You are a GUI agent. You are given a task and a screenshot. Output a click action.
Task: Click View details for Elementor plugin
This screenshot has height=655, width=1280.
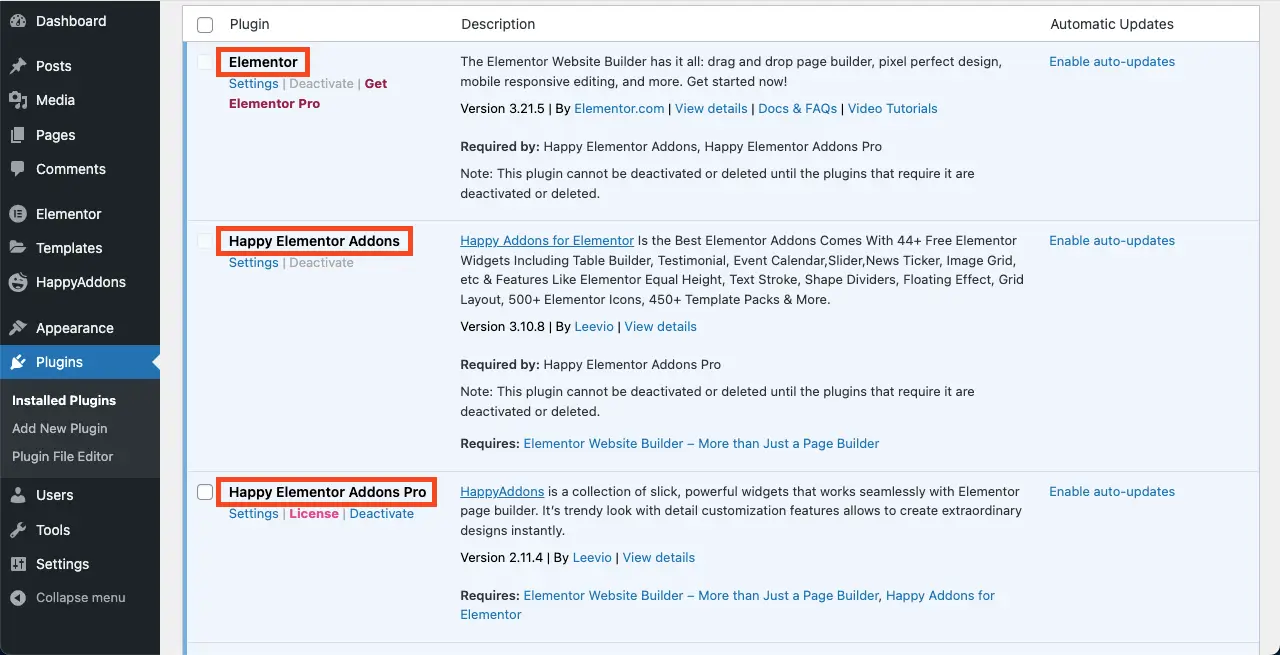point(711,108)
